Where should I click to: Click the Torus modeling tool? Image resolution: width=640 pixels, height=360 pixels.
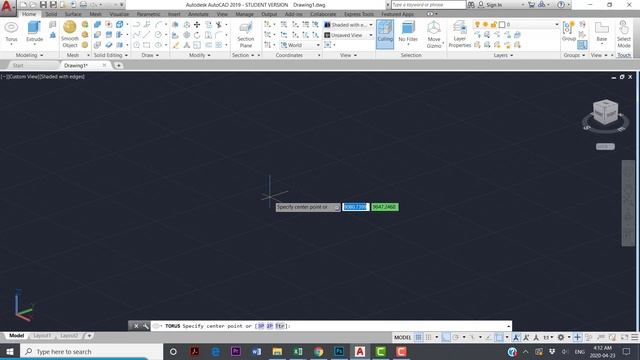[x=11, y=31]
